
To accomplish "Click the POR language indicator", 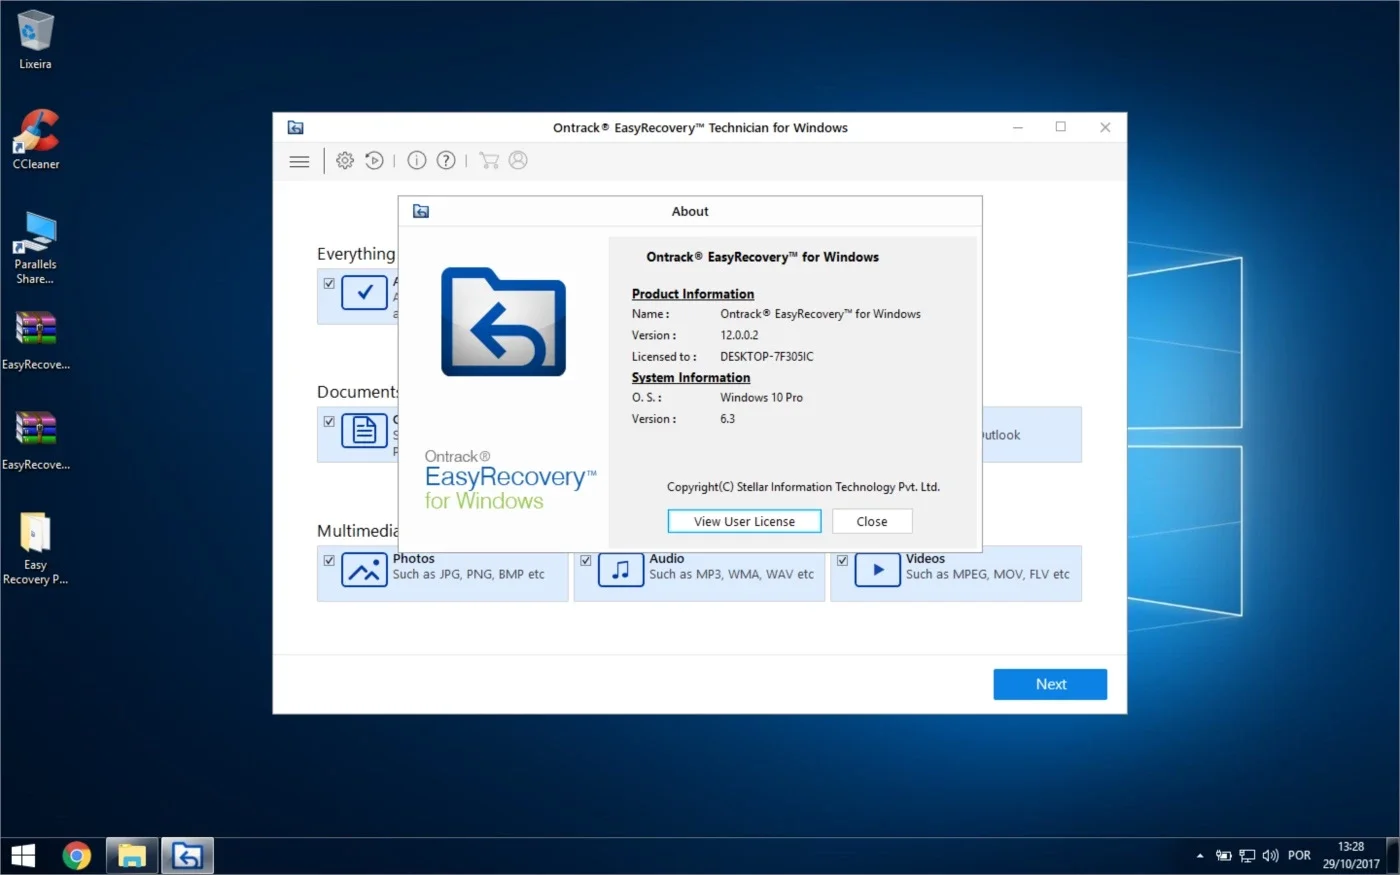I will click(x=1299, y=856).
